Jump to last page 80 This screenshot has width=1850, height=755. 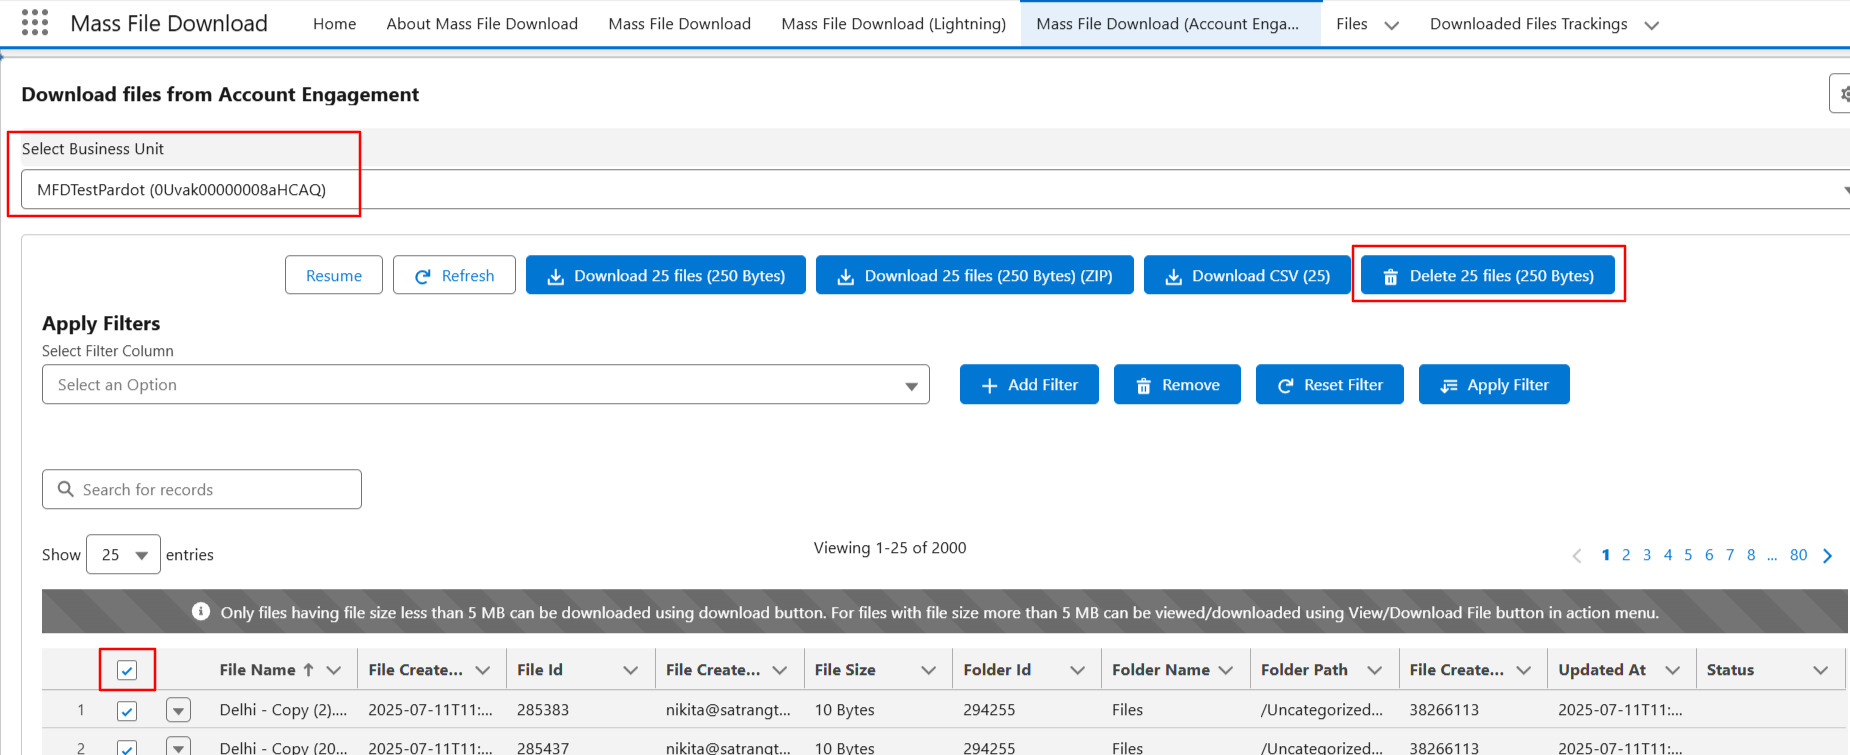(1798, 555)
